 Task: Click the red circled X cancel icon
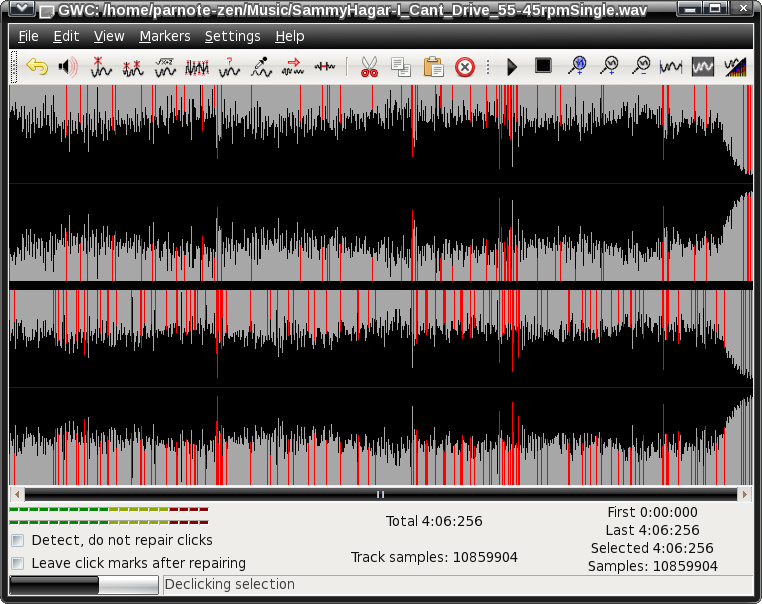pyautogui.click(x=465, y=67)
